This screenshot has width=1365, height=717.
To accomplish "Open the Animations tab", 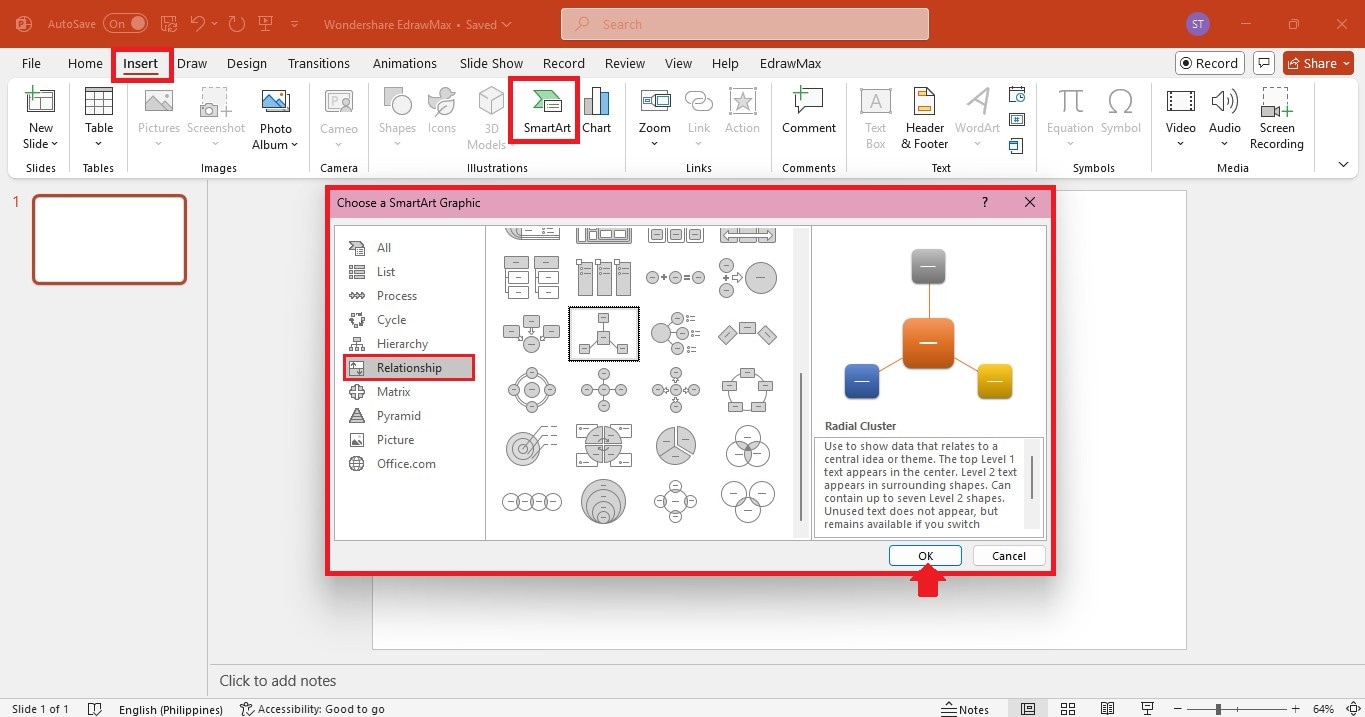I will coord(405,63).
